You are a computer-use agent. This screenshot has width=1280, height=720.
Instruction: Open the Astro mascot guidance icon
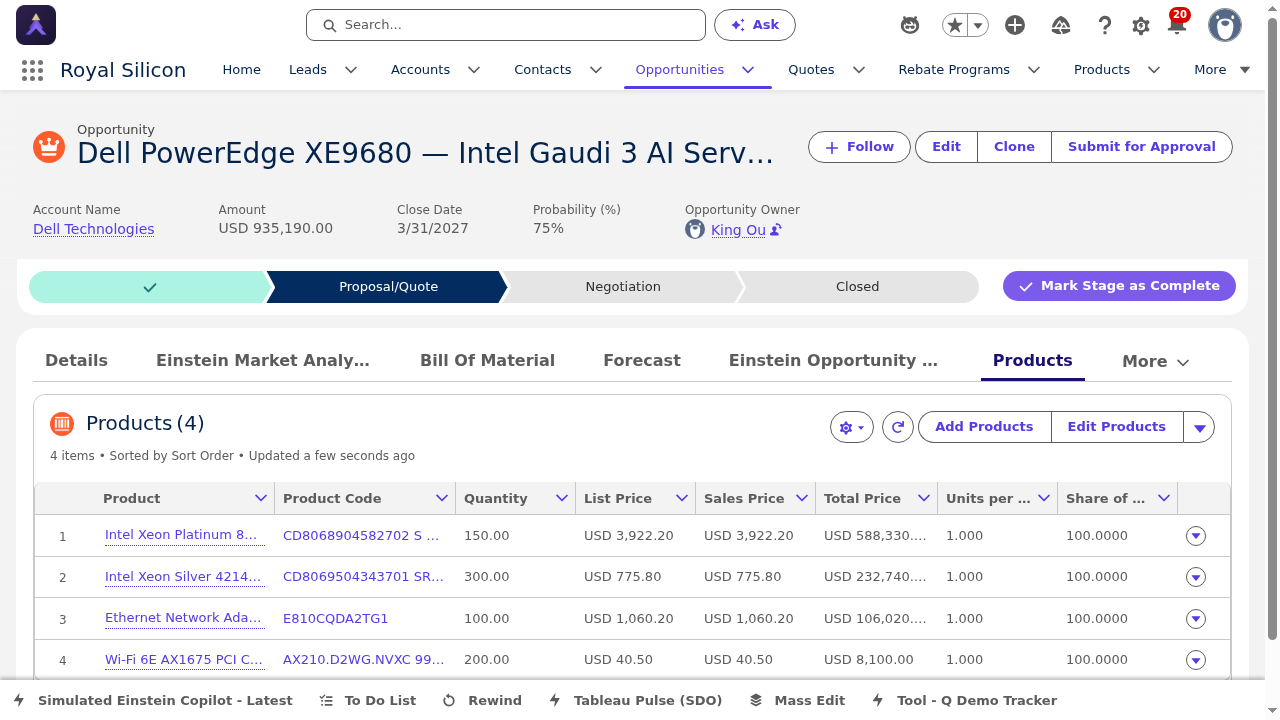910,25
